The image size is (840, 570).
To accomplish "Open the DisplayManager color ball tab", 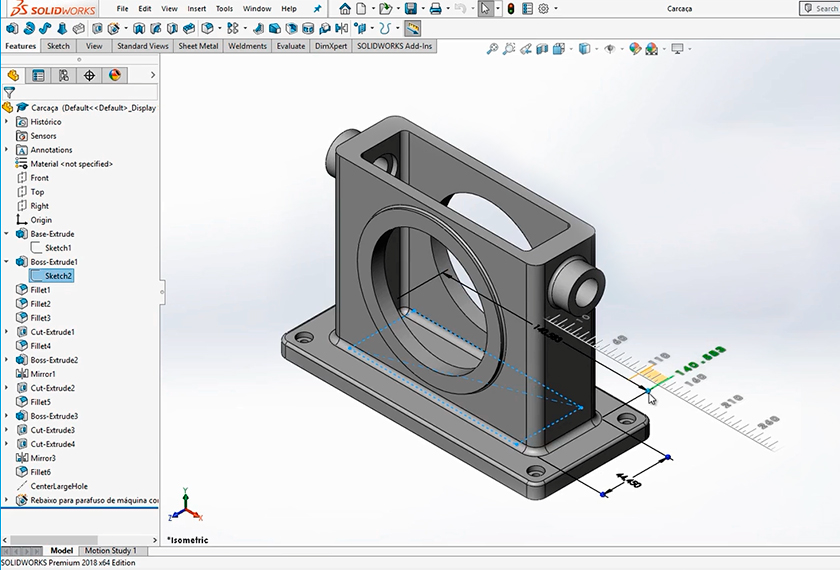I will coord(114,75).
